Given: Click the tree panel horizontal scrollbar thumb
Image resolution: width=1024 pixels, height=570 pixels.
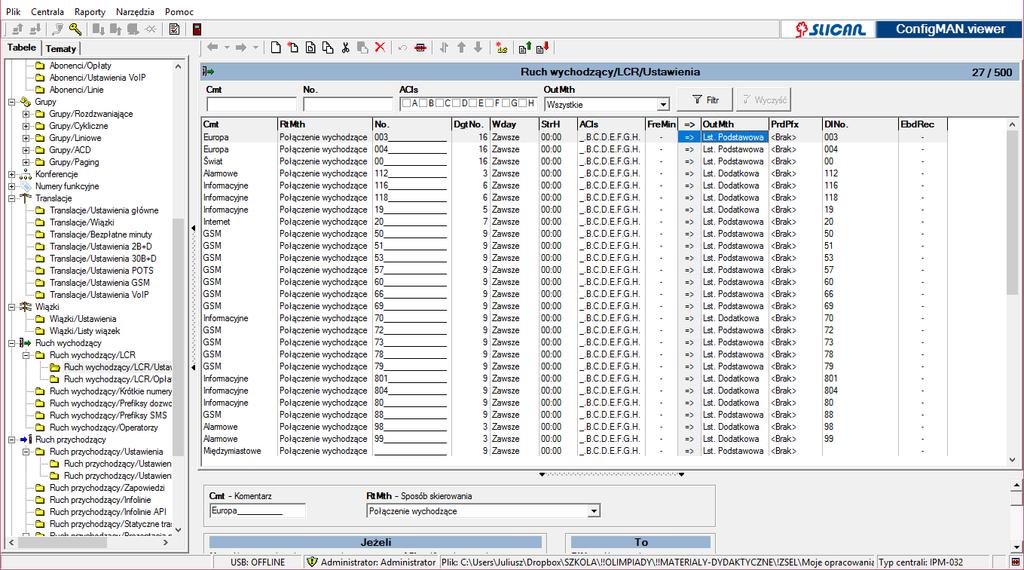Looking at the screenshot, I should click(62, 542).
